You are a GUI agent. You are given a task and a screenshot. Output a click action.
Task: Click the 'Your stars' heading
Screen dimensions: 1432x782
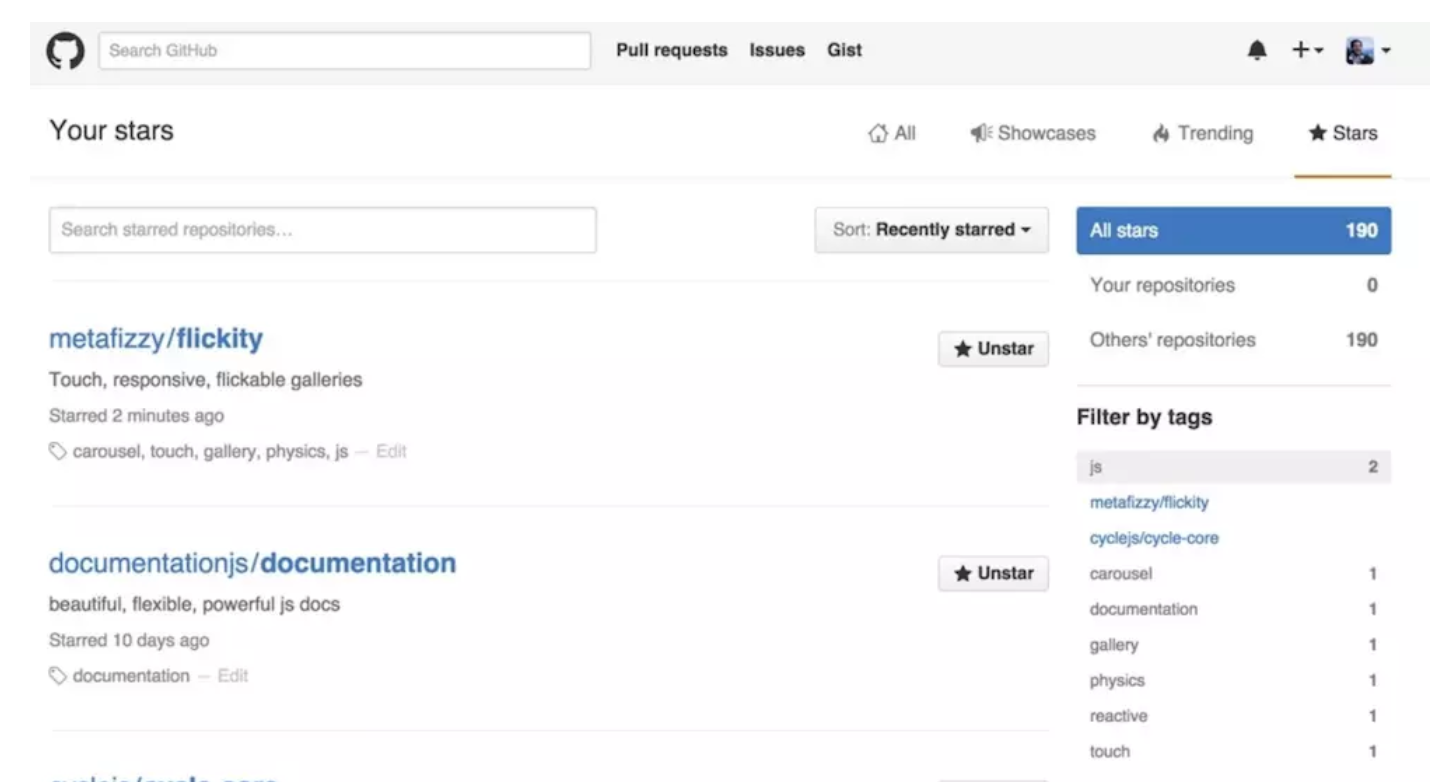pyautogui.click(x=111, y=131)
